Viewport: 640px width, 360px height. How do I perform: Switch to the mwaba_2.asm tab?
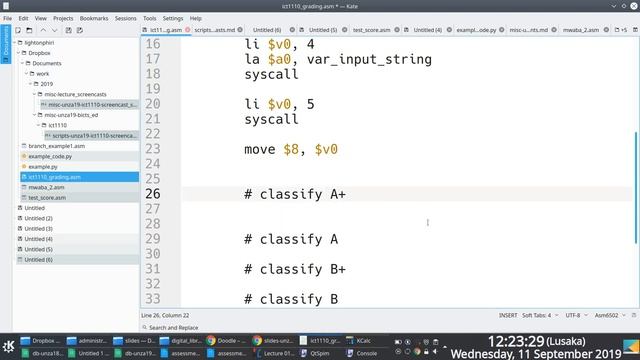coord(580,30)
